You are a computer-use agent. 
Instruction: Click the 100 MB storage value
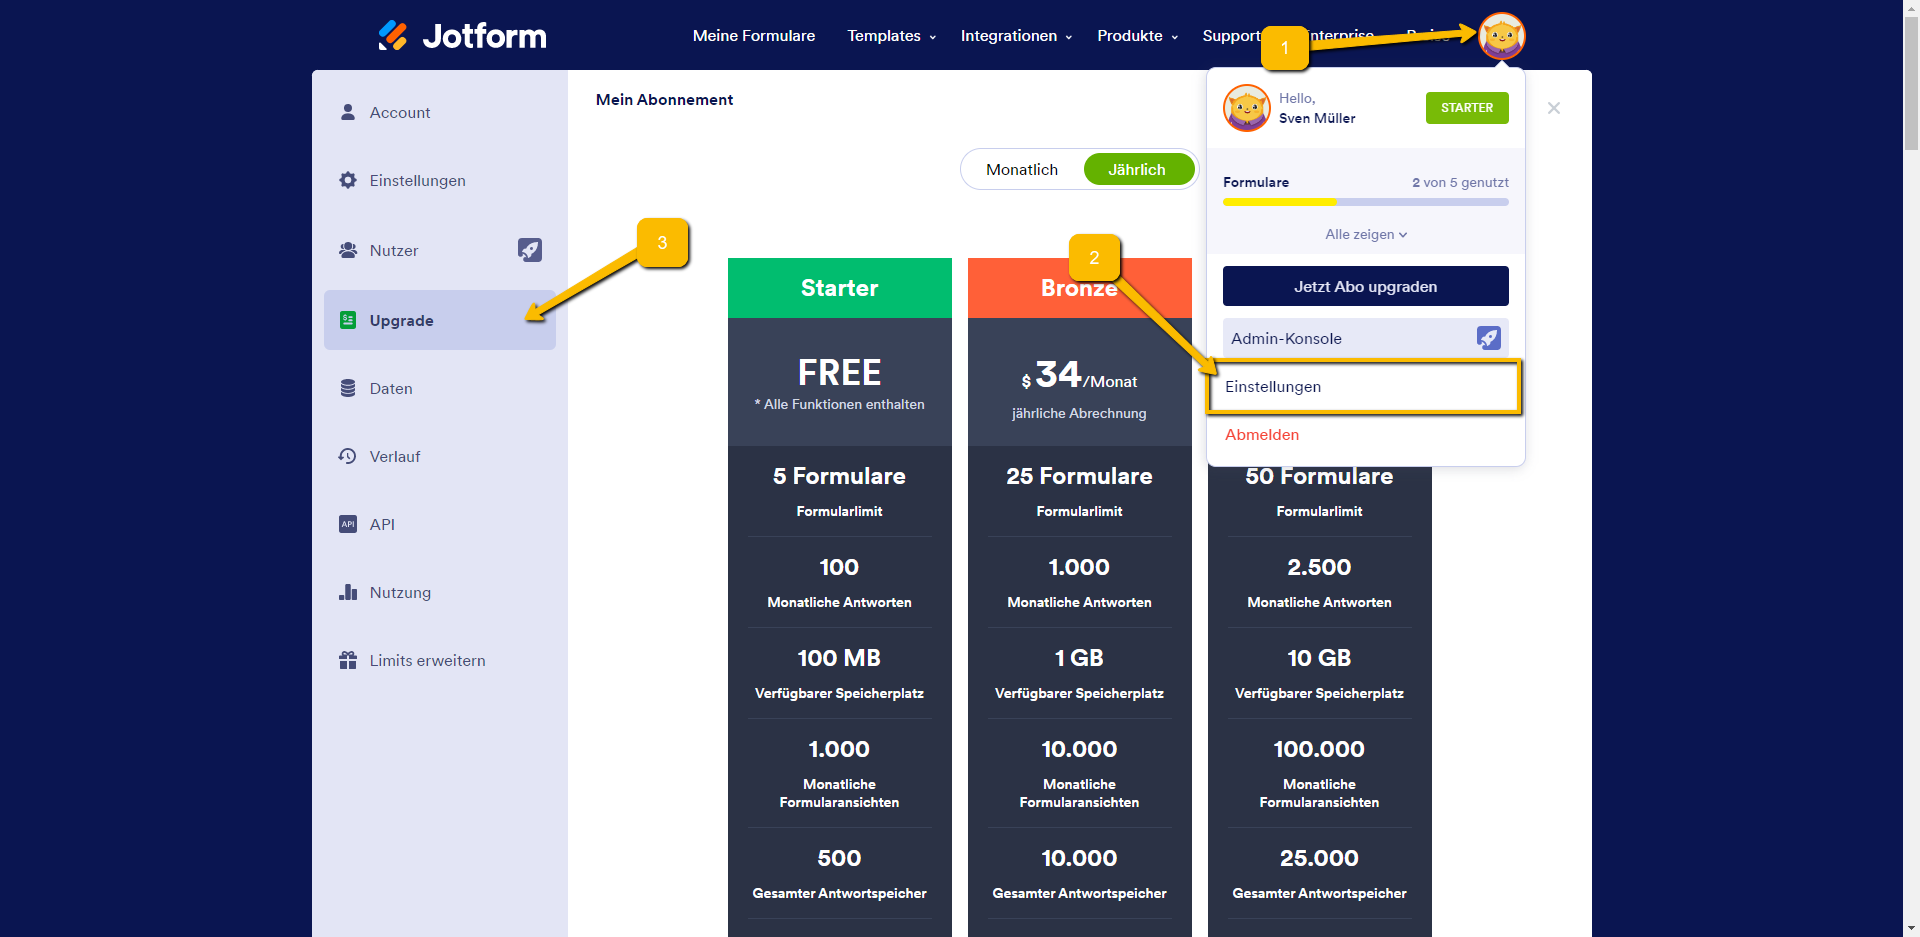point(839,658)
